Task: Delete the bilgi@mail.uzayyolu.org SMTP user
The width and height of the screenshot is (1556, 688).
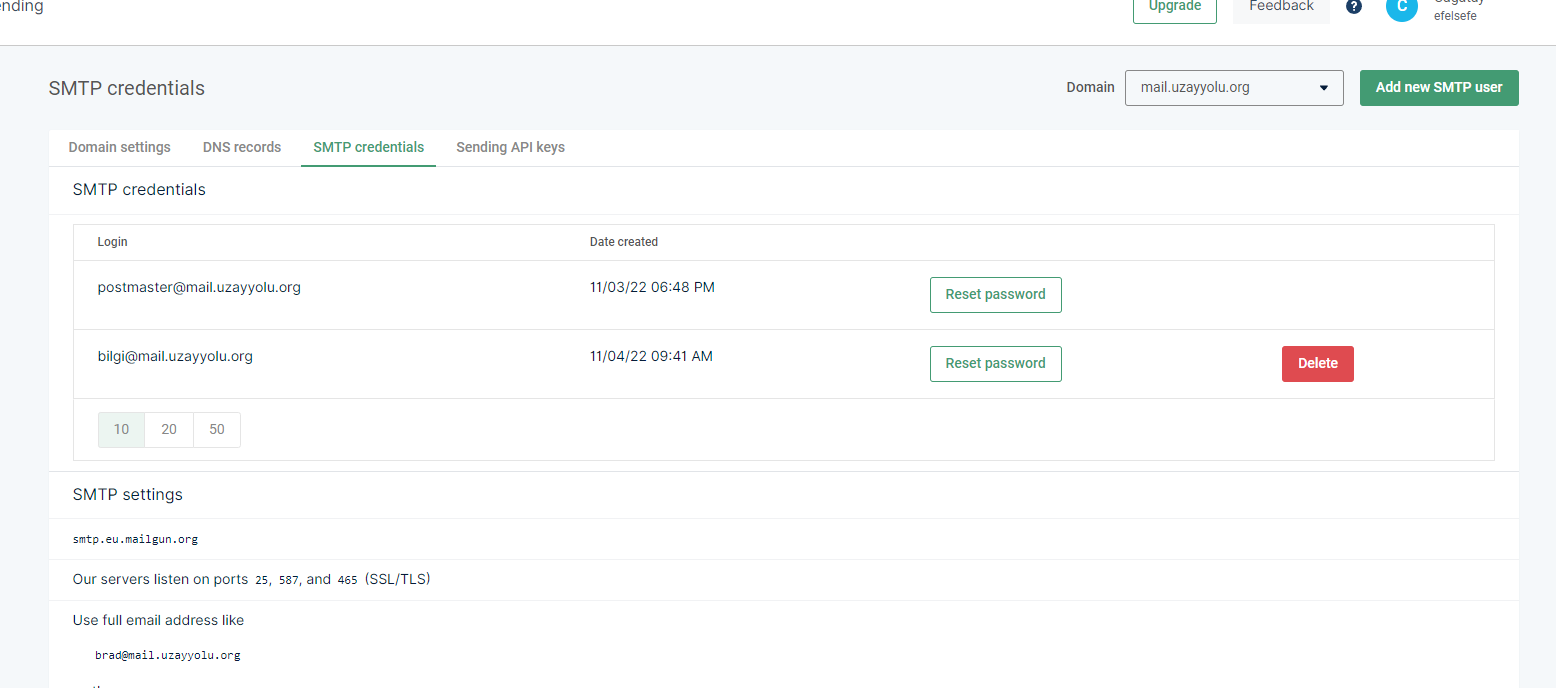Action: pyautogui.click(x=1317, y=364)
